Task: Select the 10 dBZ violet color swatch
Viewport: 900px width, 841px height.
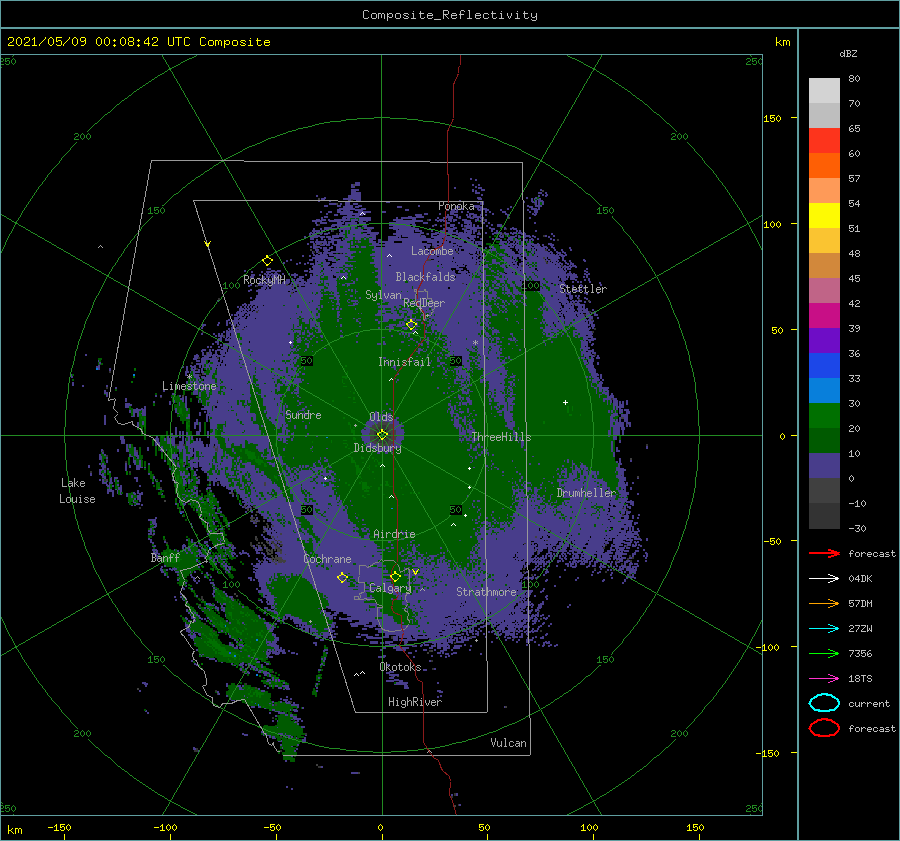Action: point(824,466)
